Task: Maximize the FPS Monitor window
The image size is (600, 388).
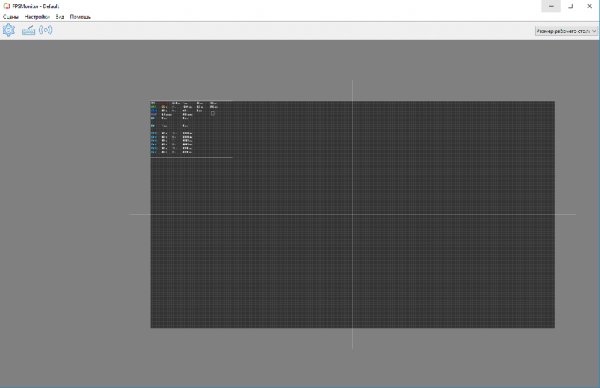Action: click(x=571, y=6)
